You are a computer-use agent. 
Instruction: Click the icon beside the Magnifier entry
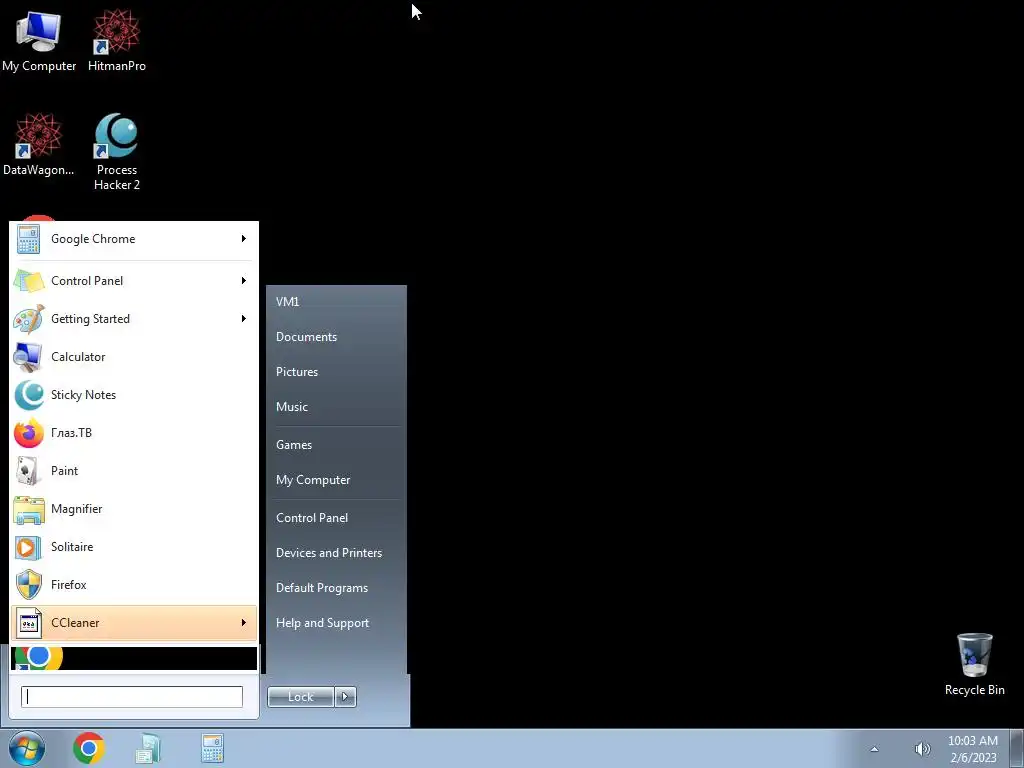[29, 509]
